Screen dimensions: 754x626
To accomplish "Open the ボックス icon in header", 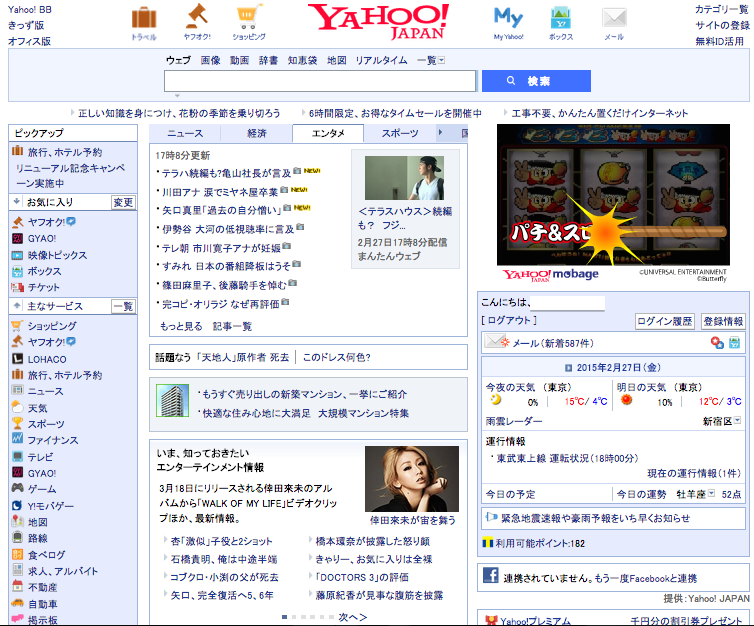I will coord(561,18).
